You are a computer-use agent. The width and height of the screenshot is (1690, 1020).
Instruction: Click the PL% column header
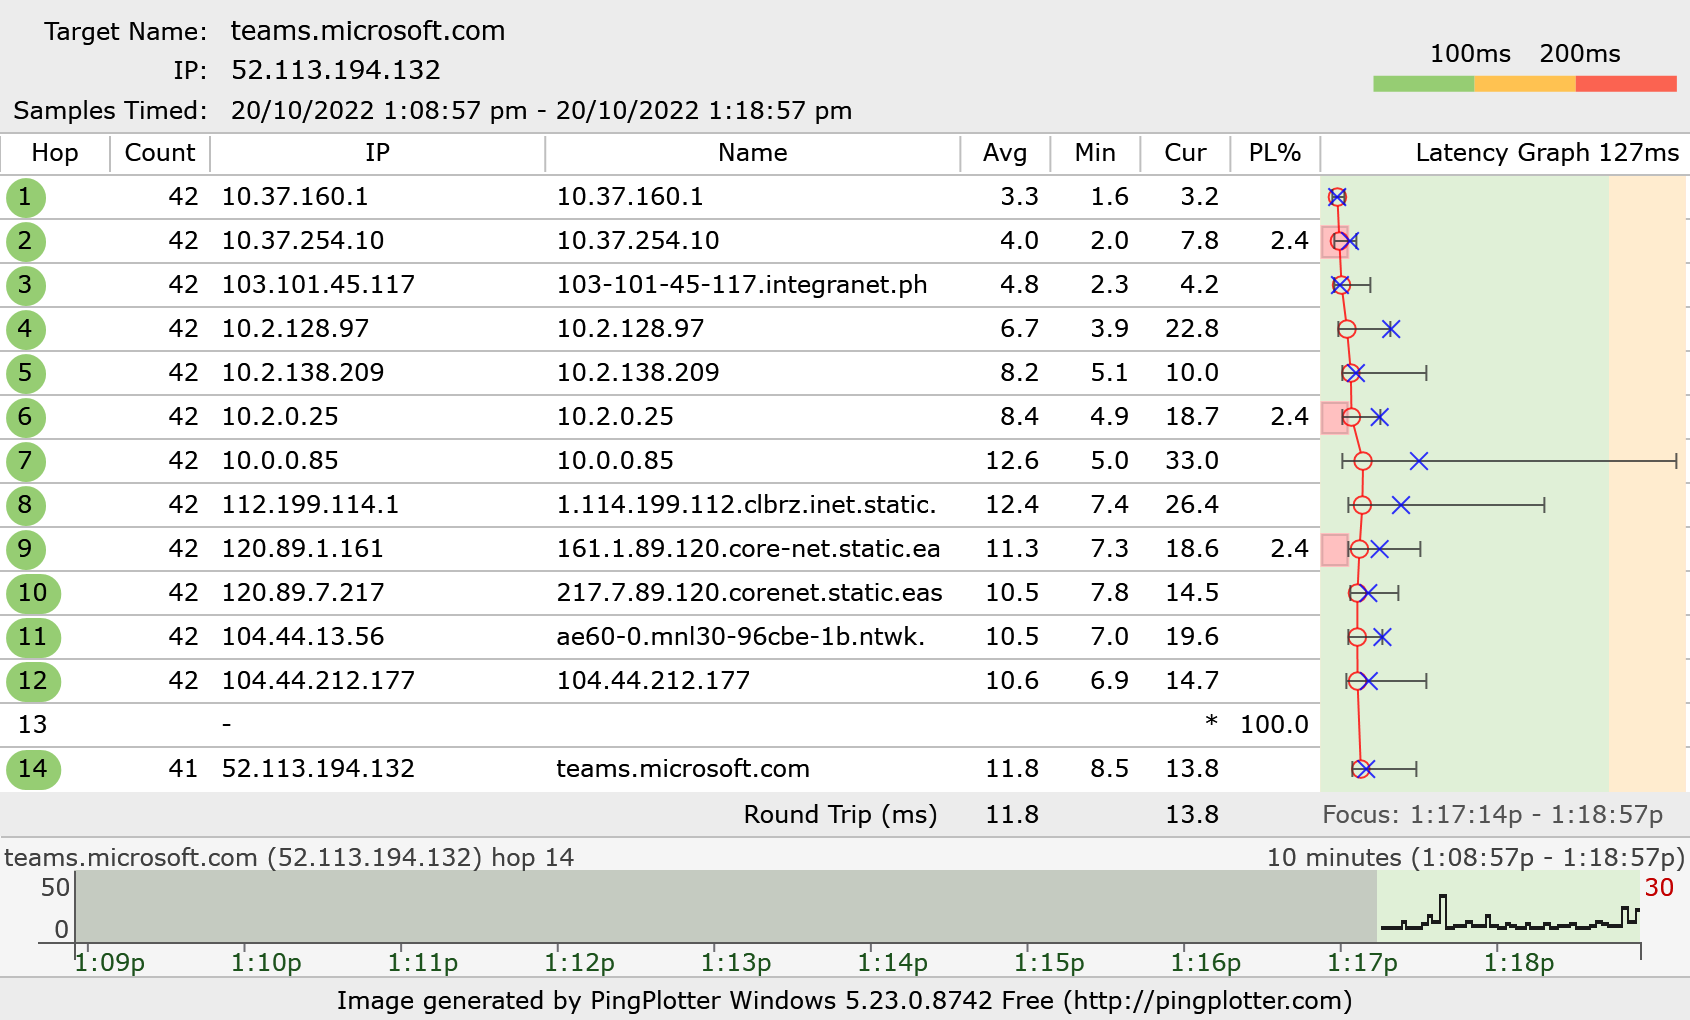pyautogui.click(x=1274, y=153)
